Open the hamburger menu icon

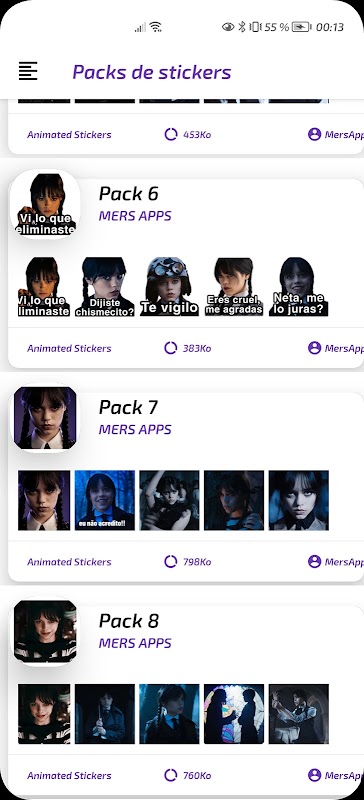[28, 71]
